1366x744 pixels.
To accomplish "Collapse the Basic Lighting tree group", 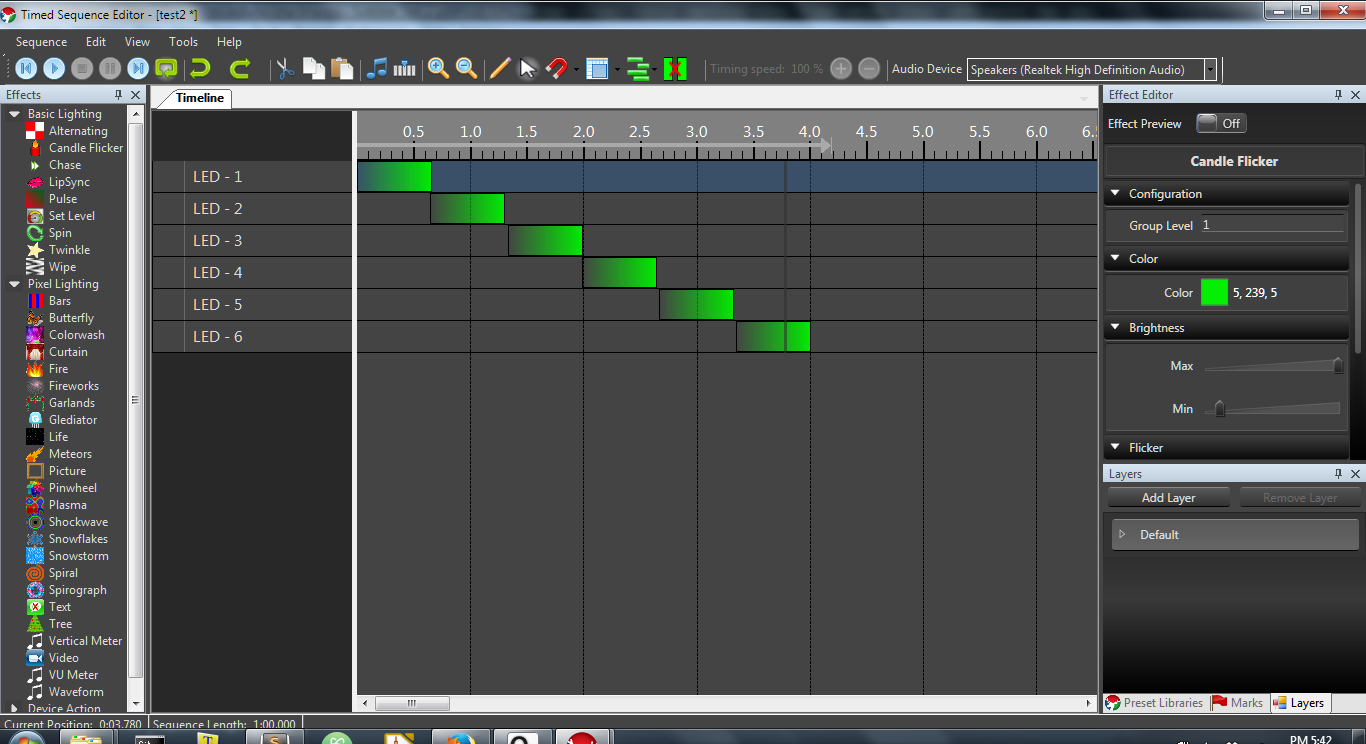I will point(14,114).
